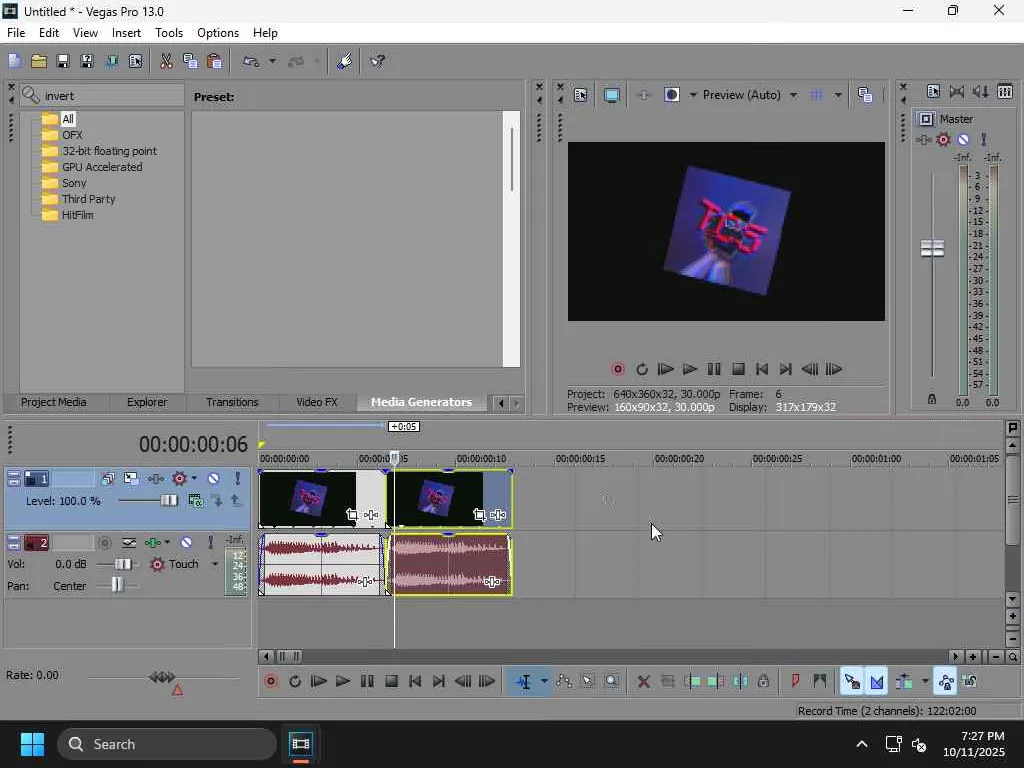This screenshot has width=1024, height=768.
Task: Switch to the Transitions tab
Action: (232, 402)
